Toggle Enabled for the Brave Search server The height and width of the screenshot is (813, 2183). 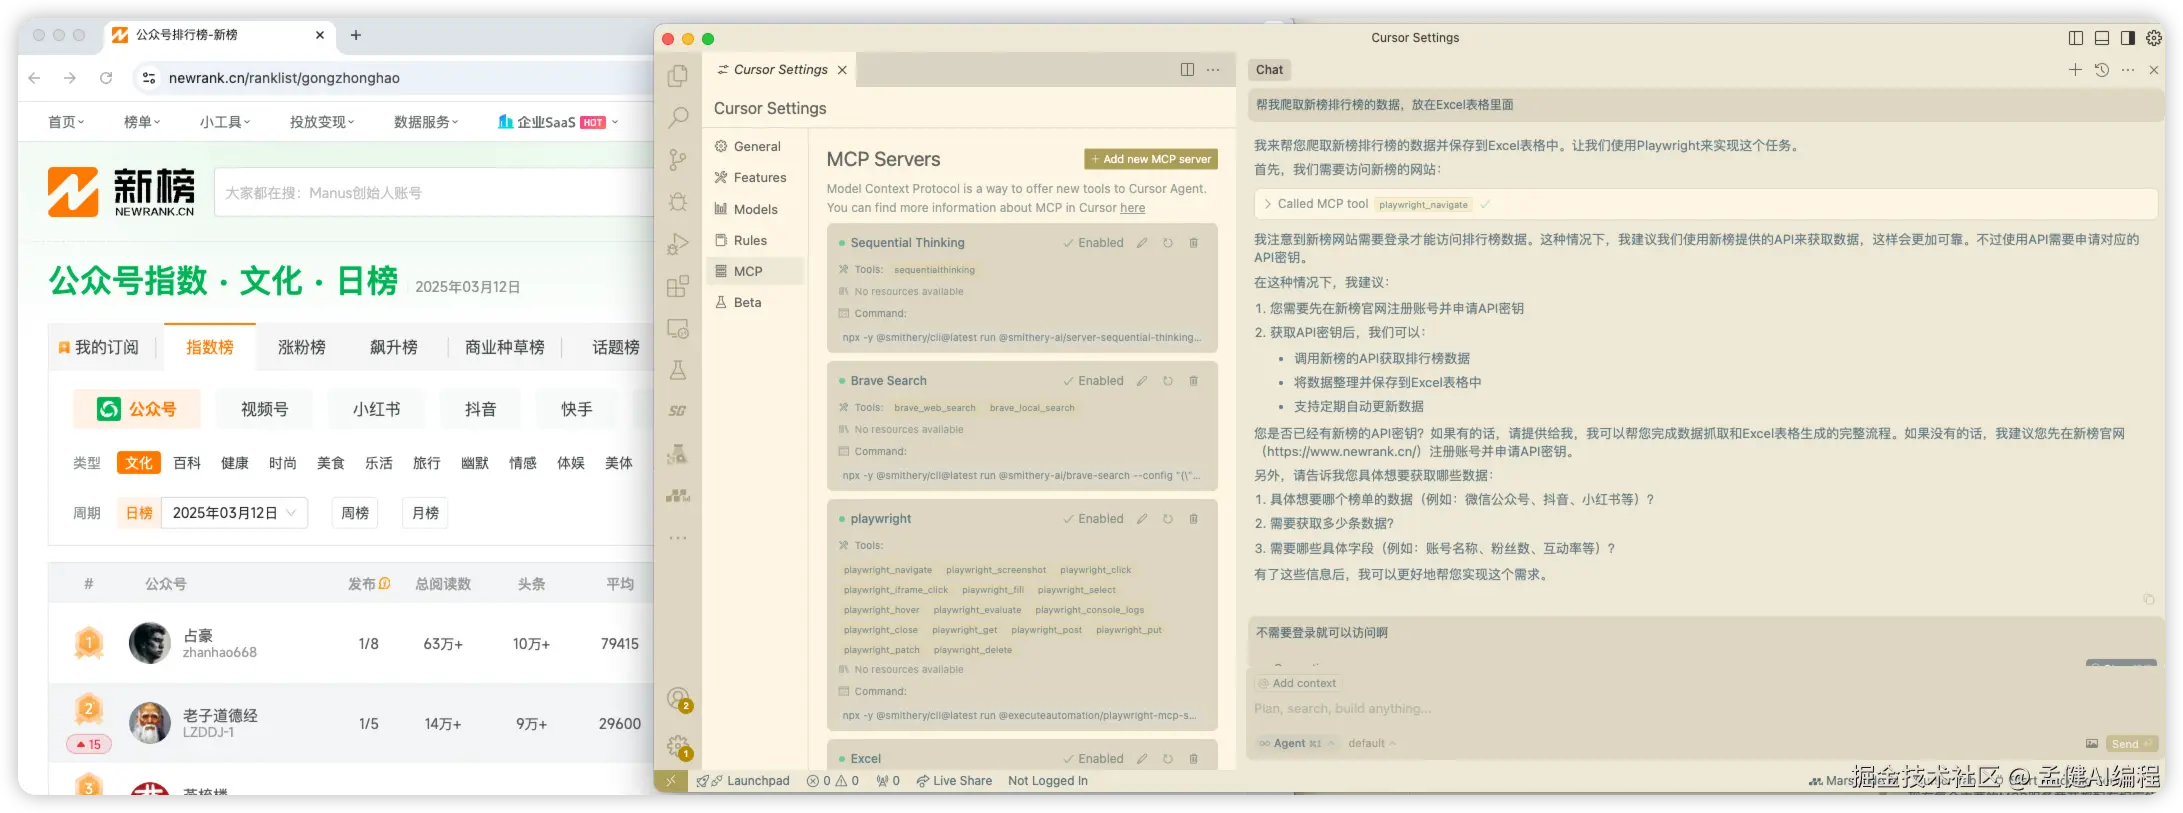(1093, 381)
